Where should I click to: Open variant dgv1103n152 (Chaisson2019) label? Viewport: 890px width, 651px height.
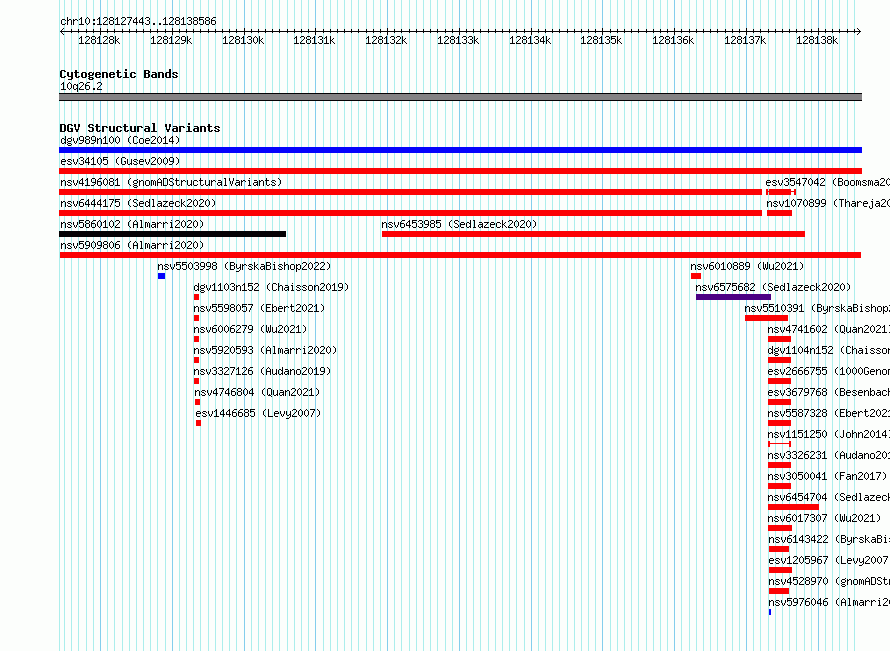tap(271, 287)
